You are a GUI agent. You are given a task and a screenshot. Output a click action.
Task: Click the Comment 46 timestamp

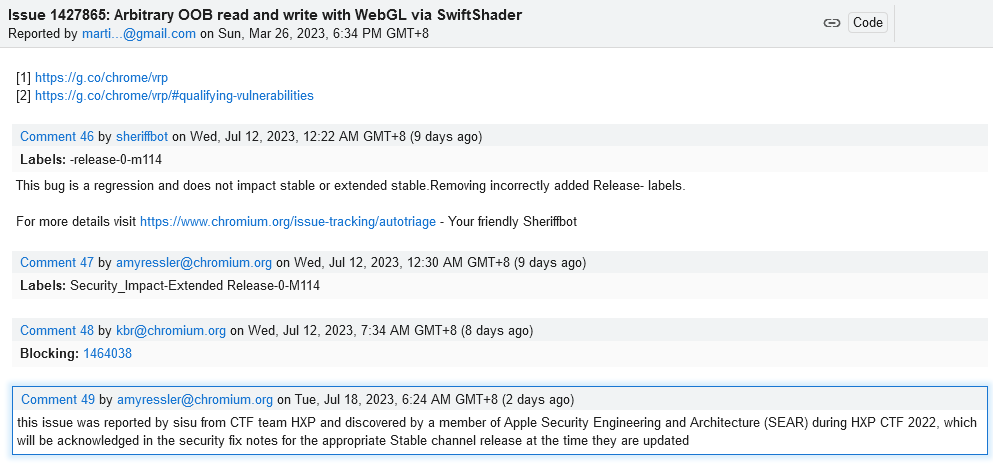click(x=336, y=136)
